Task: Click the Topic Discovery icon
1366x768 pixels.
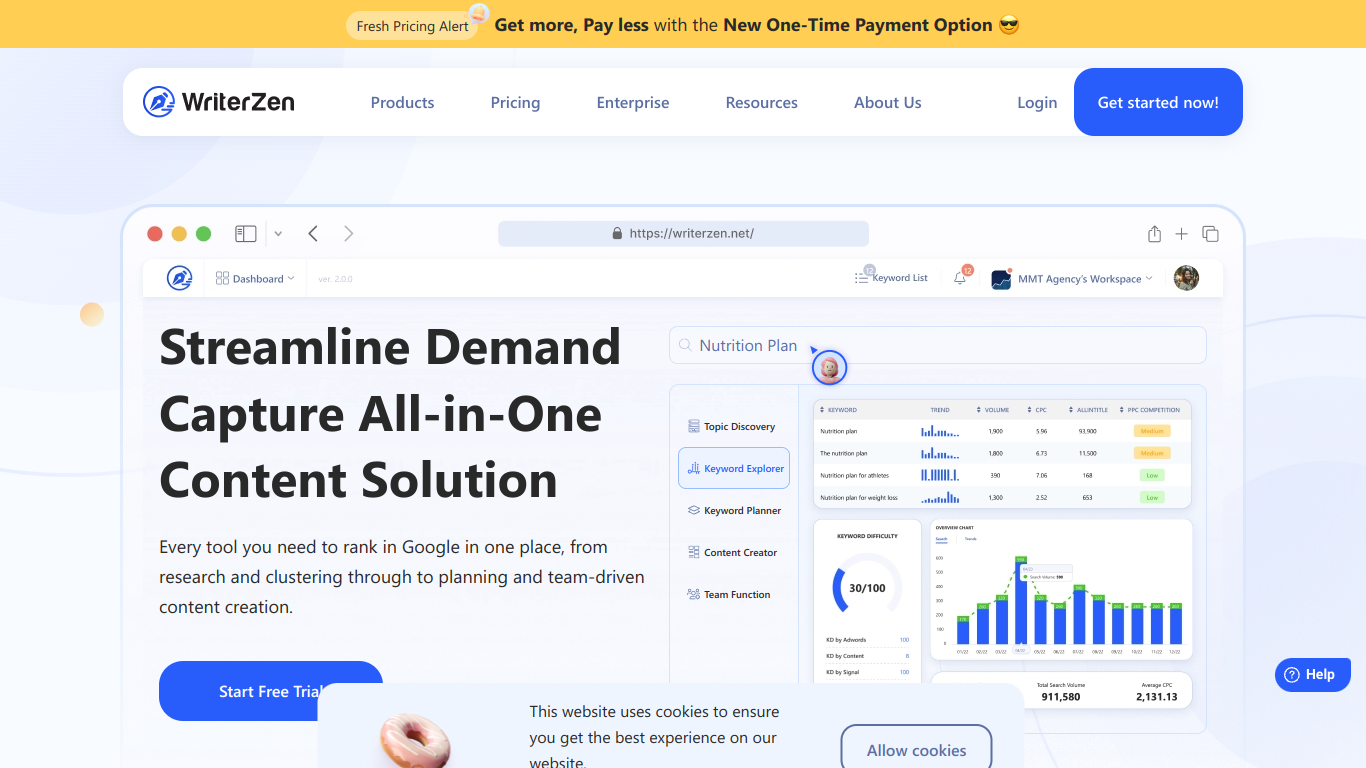Action: pos(694,426)
